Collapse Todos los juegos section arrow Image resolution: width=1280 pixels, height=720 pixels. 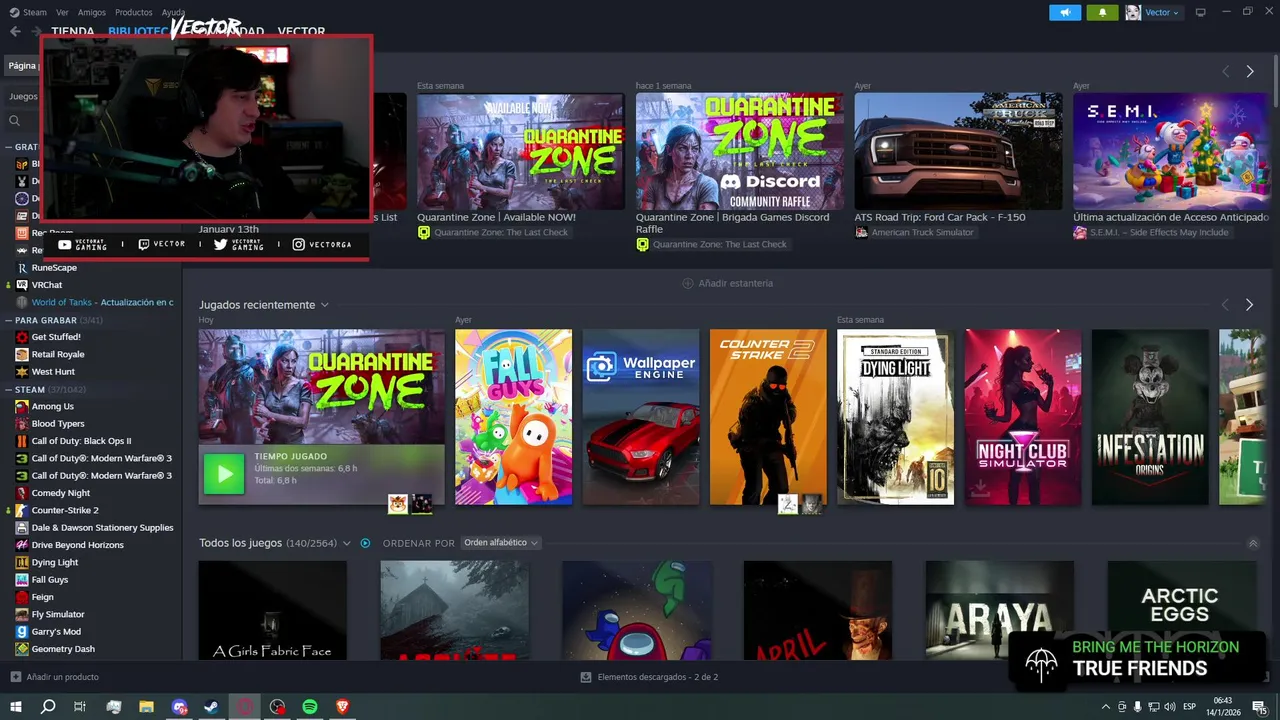pos(1253,543)
